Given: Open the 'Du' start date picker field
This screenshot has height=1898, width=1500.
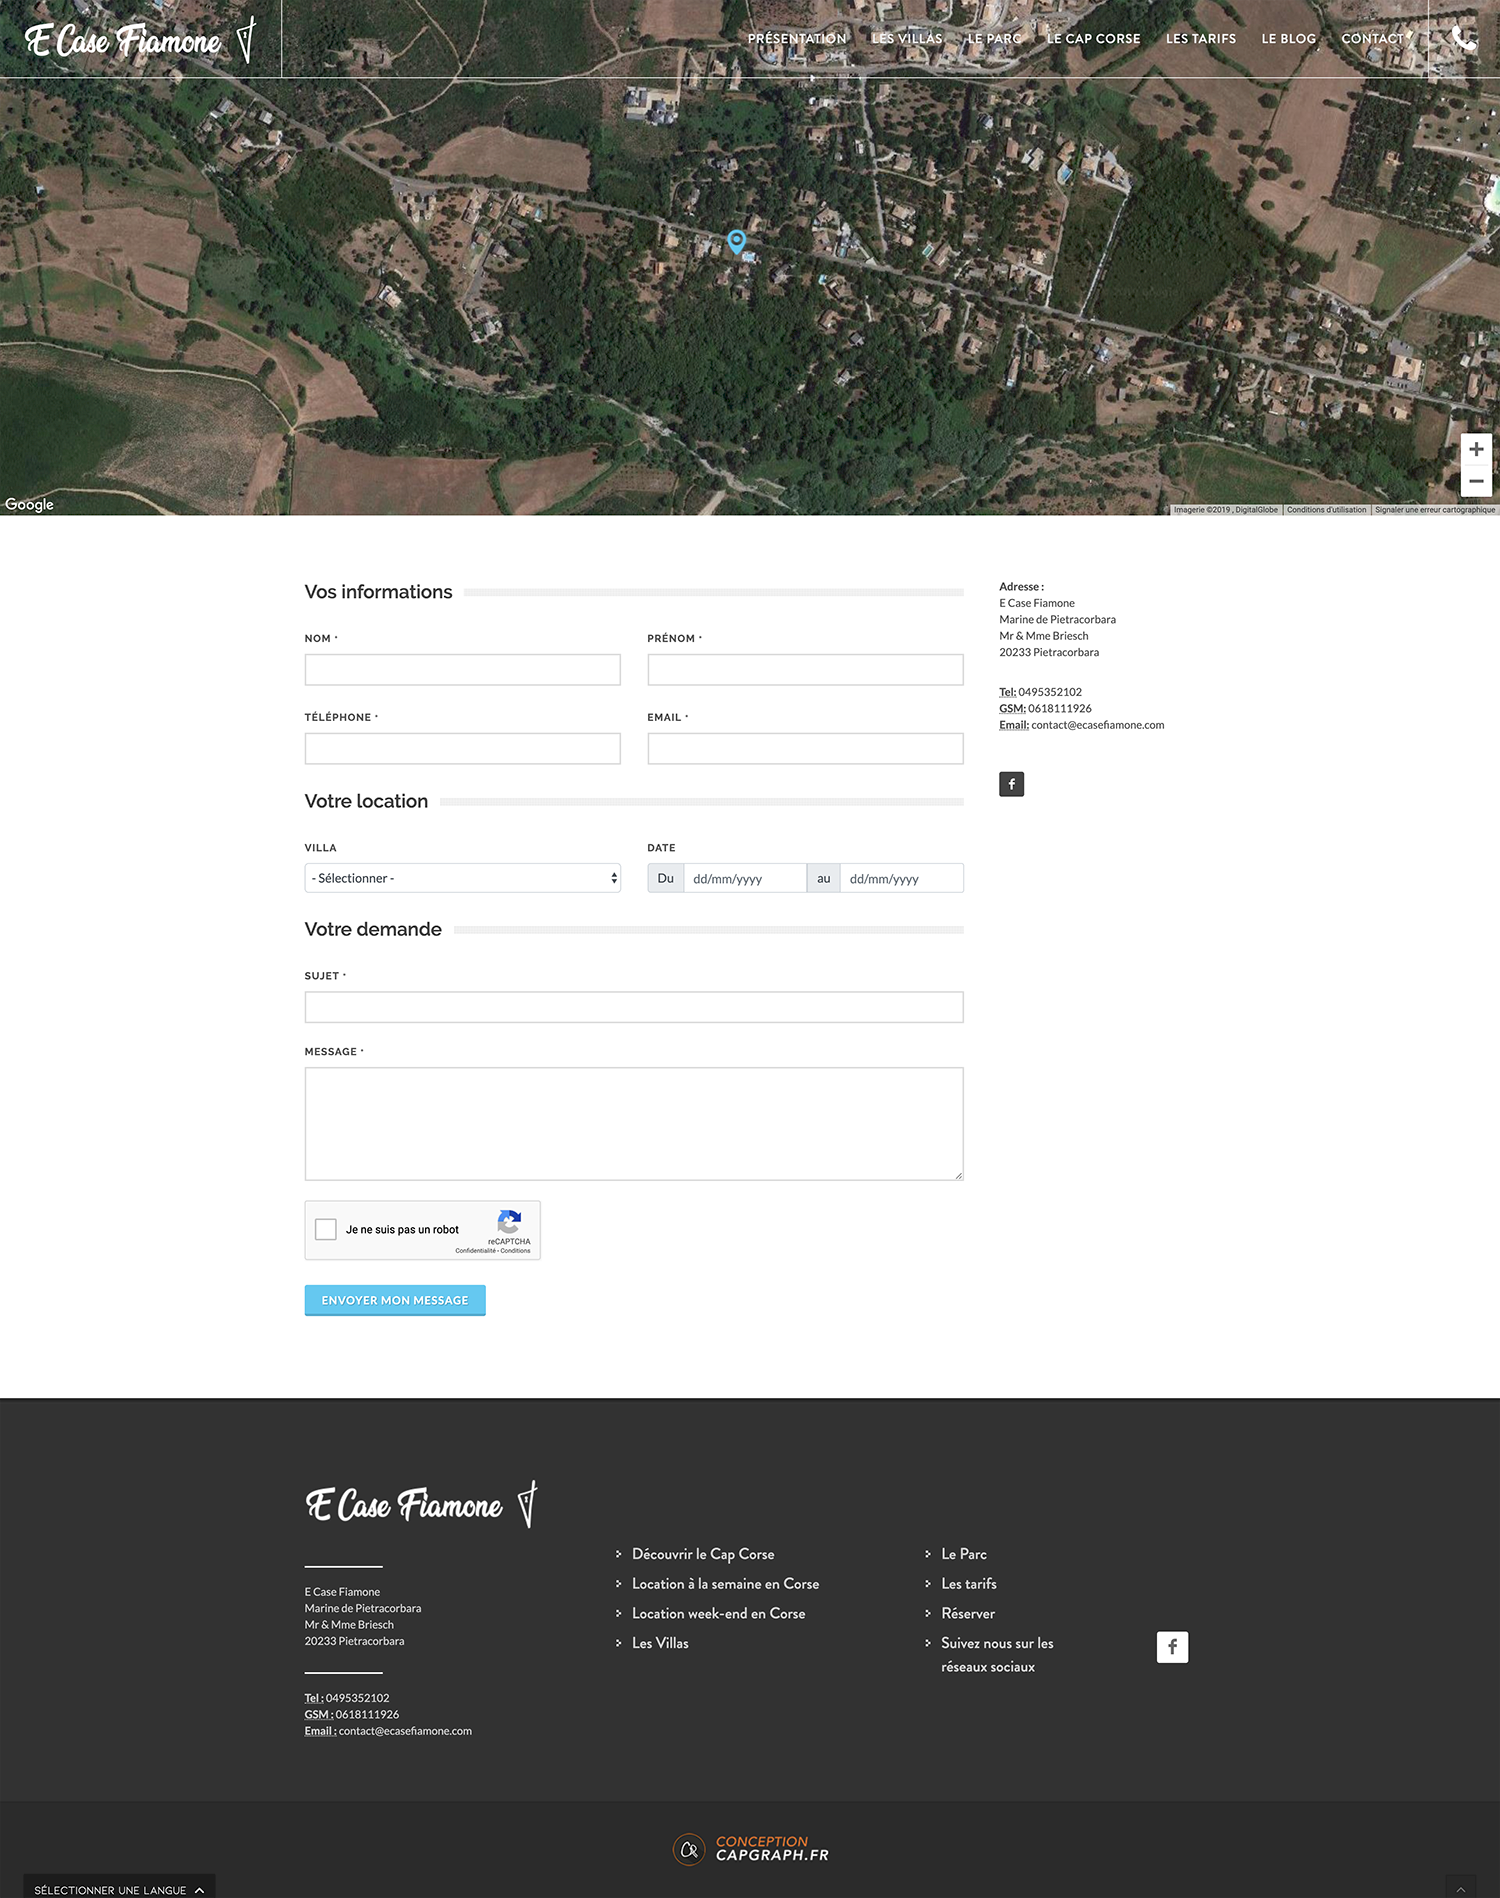Looking at the screenshot, I should coord(744,878).
